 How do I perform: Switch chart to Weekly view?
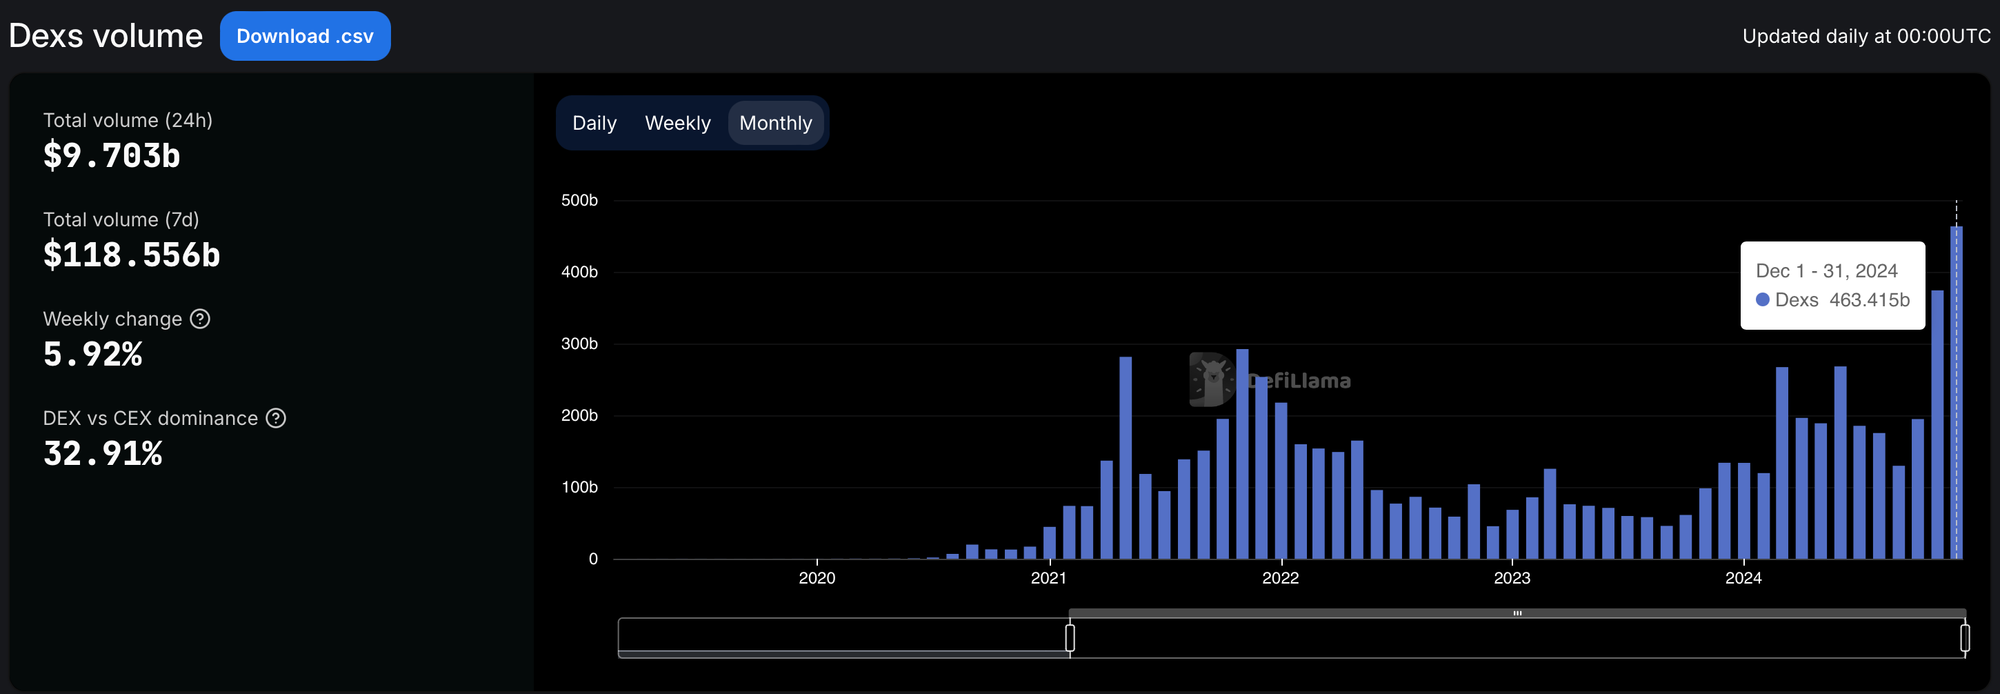point(678,123)
